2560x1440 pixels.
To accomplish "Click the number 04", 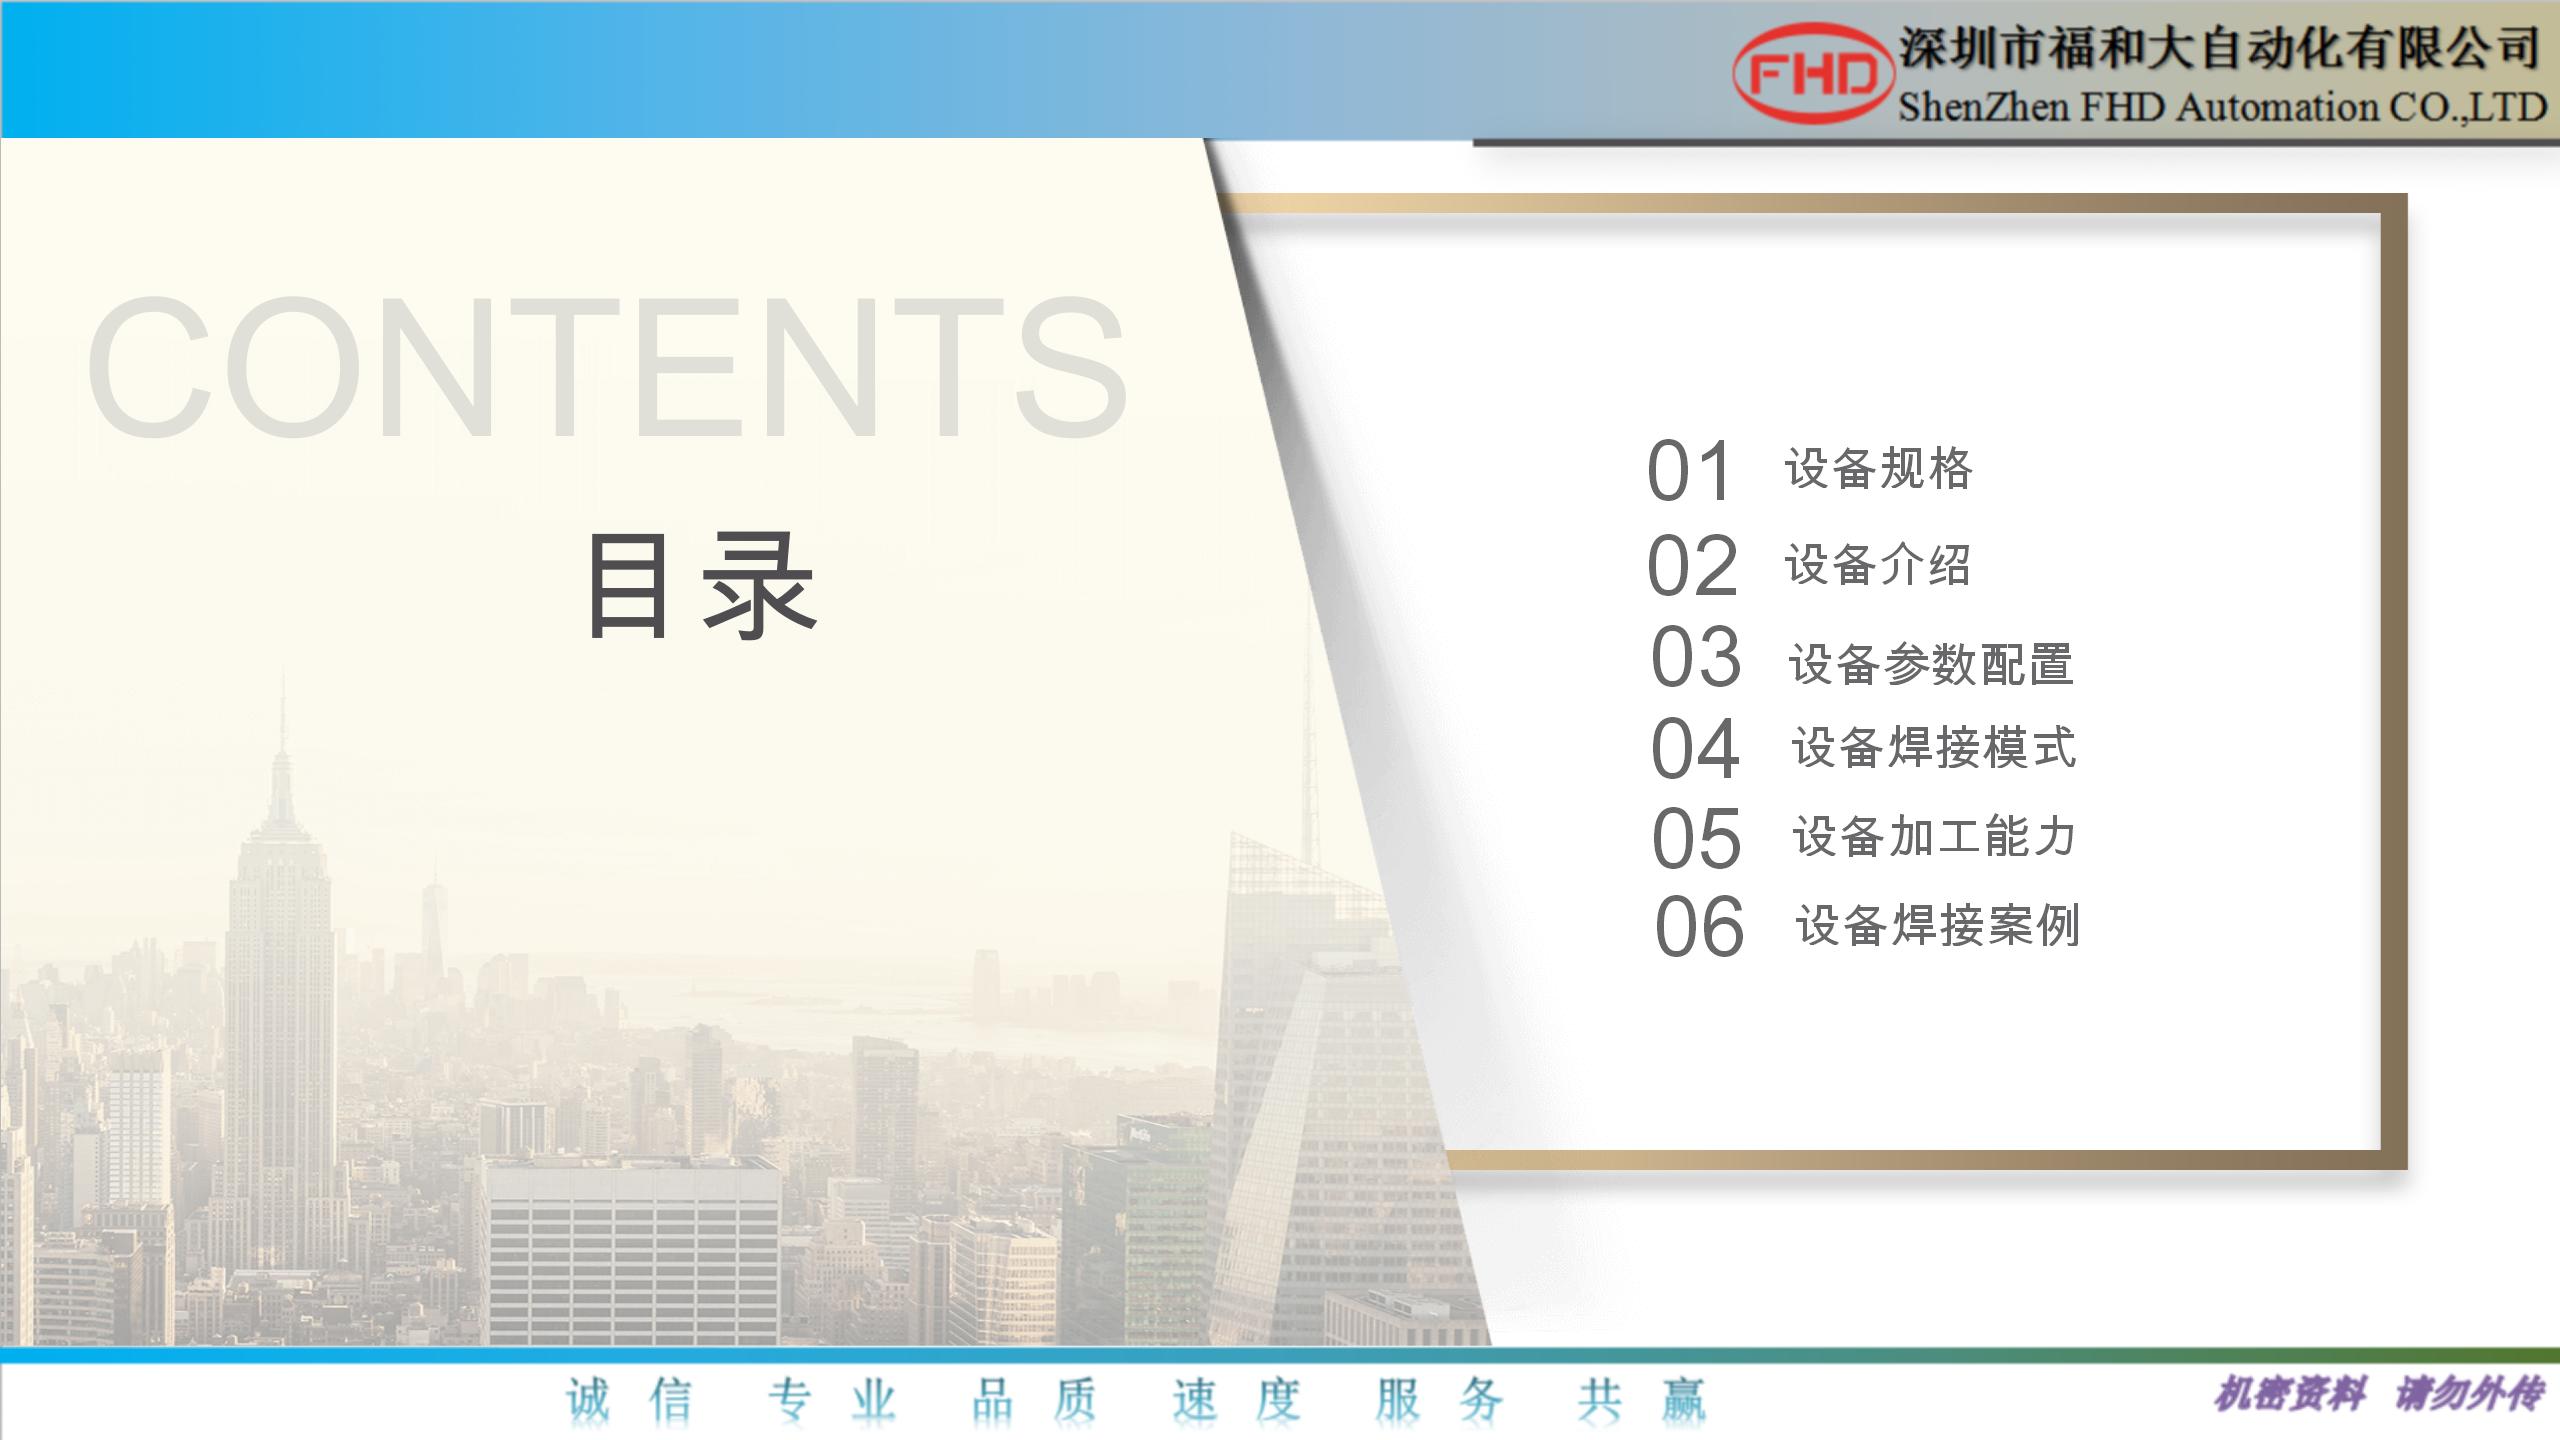I will click(1696, 749).
